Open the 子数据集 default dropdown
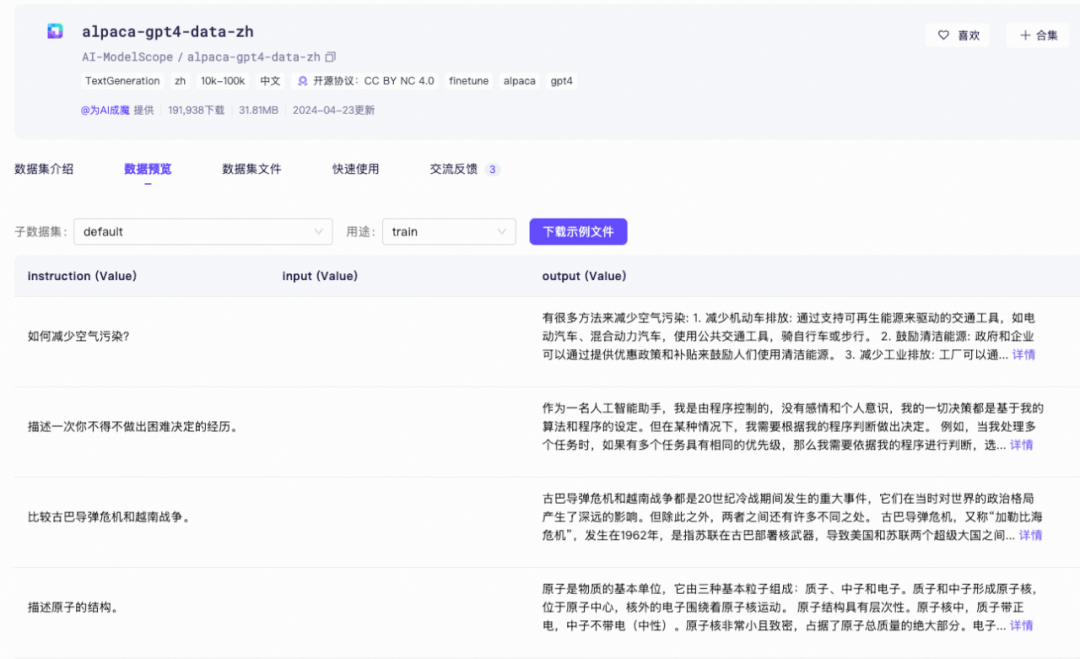The width and height of the screenshot is (1080, 659). tap(203, 232)
